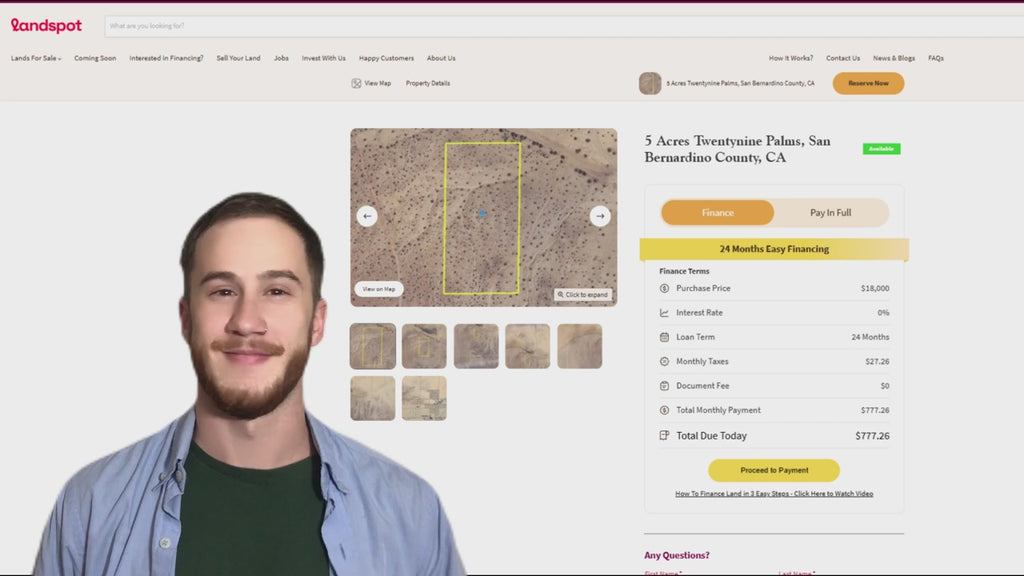Open the How It Works? menu item
Screen dimensions: 1024x576
coord(790,58)
